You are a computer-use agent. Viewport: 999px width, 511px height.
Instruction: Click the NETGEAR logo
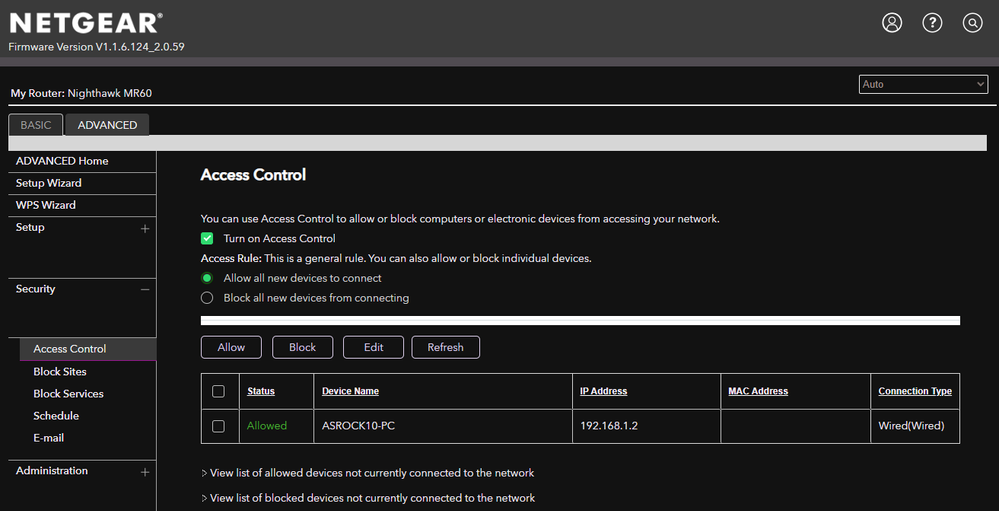86,24
